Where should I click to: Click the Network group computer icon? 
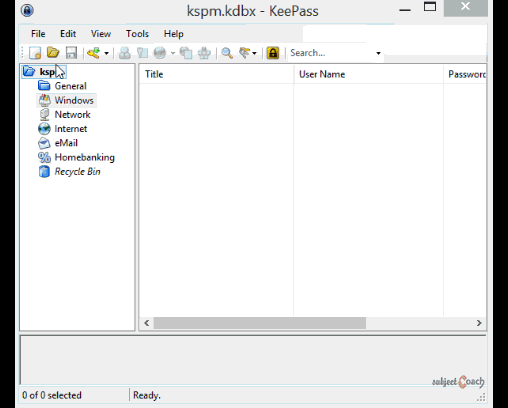tap(44, 115)
